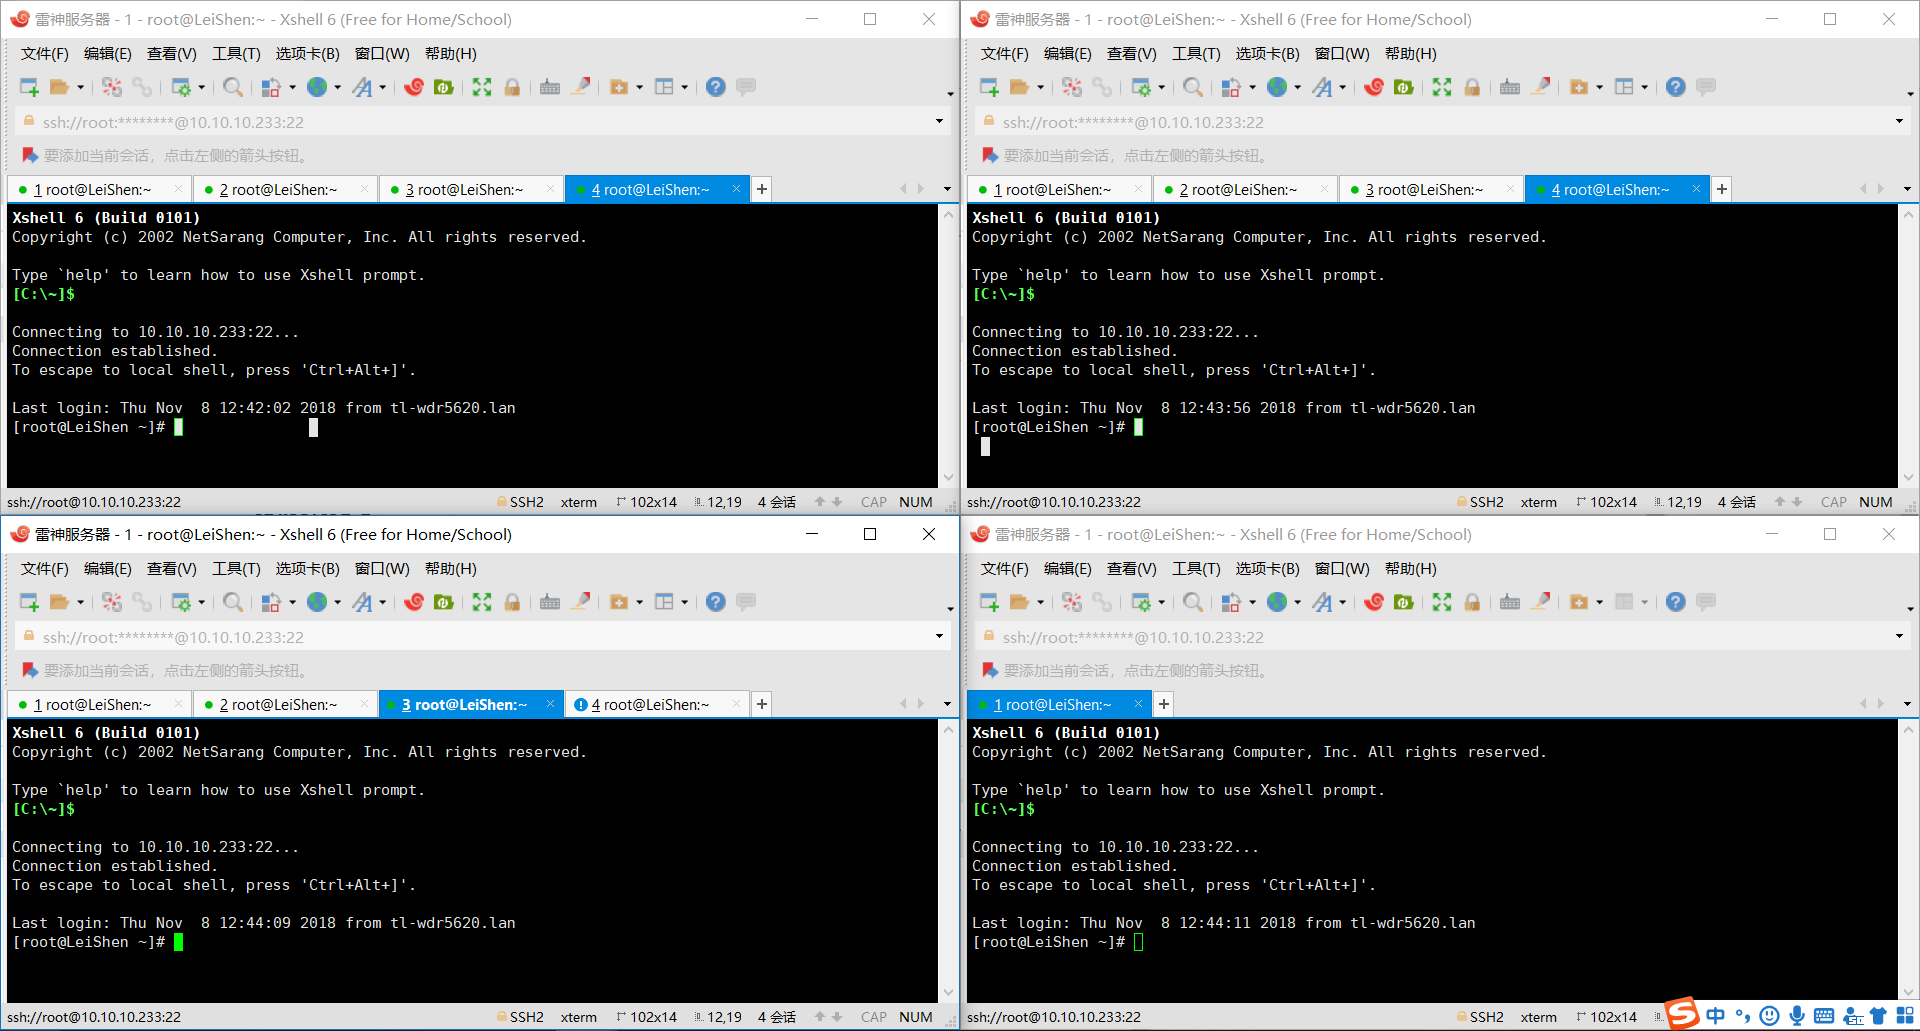
Task: Expand Font dropdown arrow in top-left window
Action: 383,88
